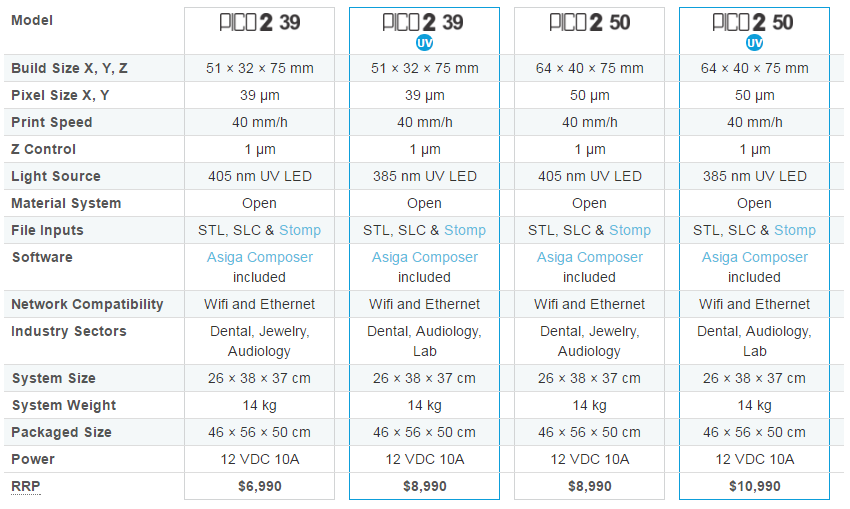The width and height of the screenshot is (850, 509).
Task: Click the PICO2 39 logo in the first column
Action: click(260, 22)
